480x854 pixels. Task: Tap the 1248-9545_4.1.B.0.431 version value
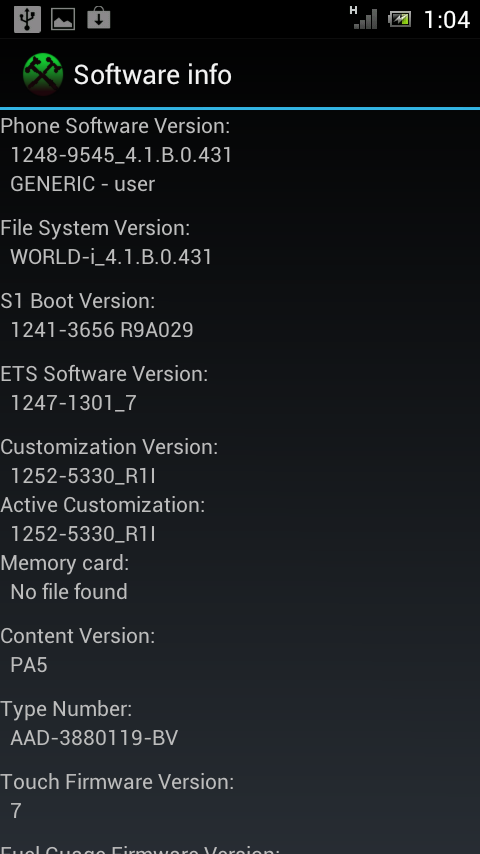[x=121, y=155]
